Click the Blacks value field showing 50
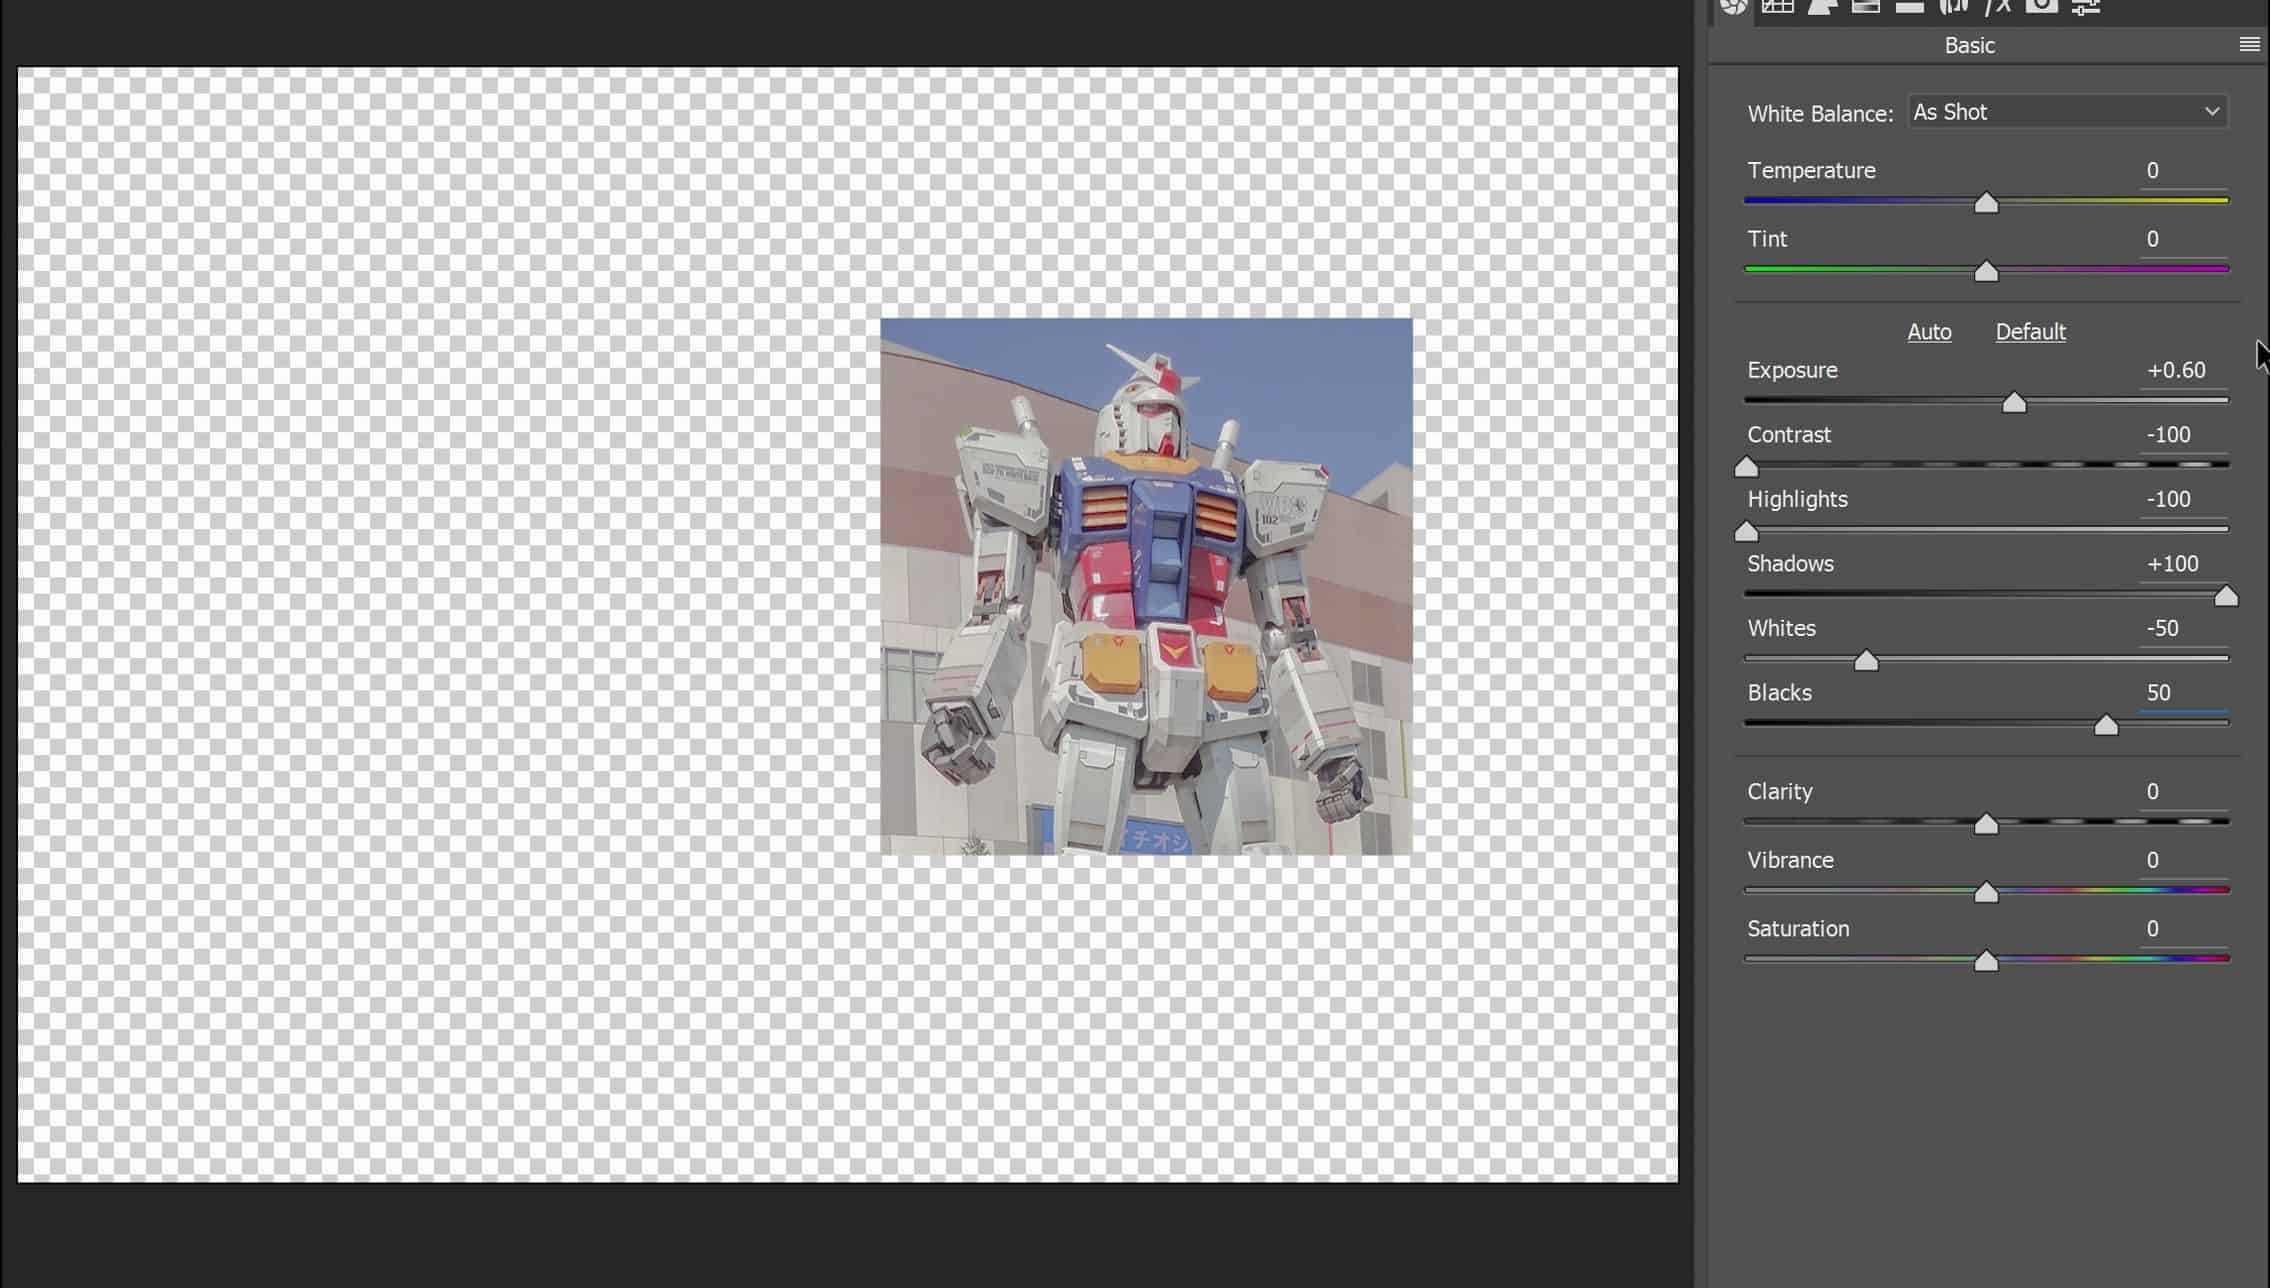The height and width of the screenshot is (1288, 2270). [x=2183, y=693]
